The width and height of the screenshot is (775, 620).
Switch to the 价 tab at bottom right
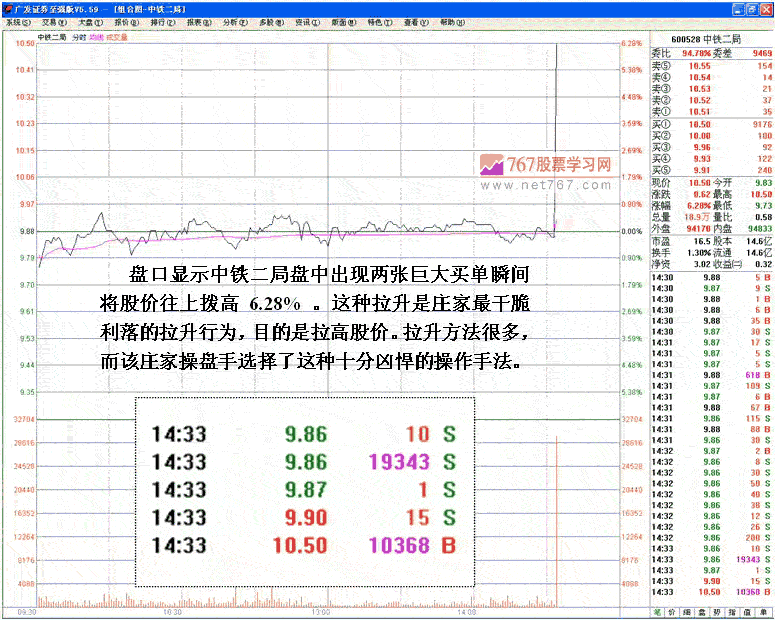click(x=671, y=609)
